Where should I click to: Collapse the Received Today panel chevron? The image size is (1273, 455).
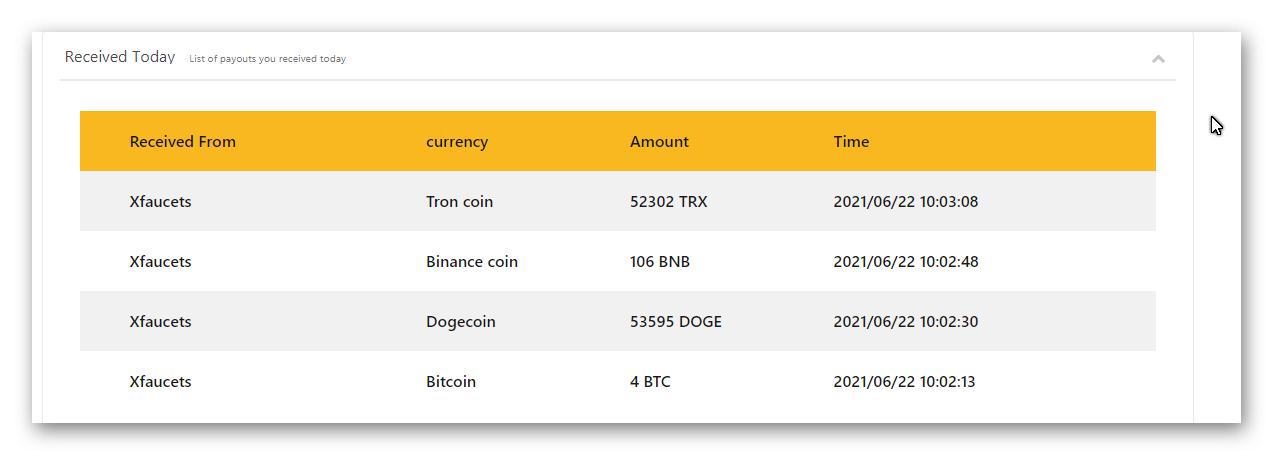(x=1158, y=59)
